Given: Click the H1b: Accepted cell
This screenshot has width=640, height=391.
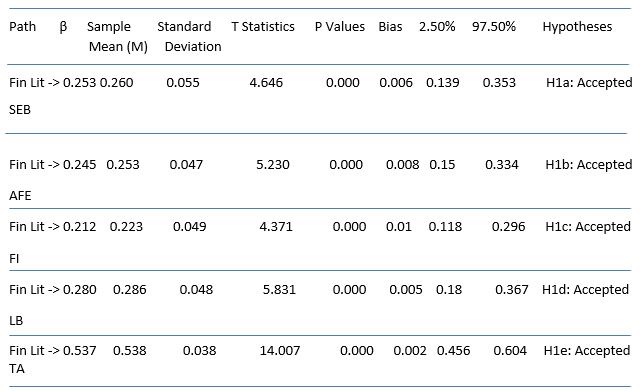Looking at the screenshot, I should pos(589,165).
